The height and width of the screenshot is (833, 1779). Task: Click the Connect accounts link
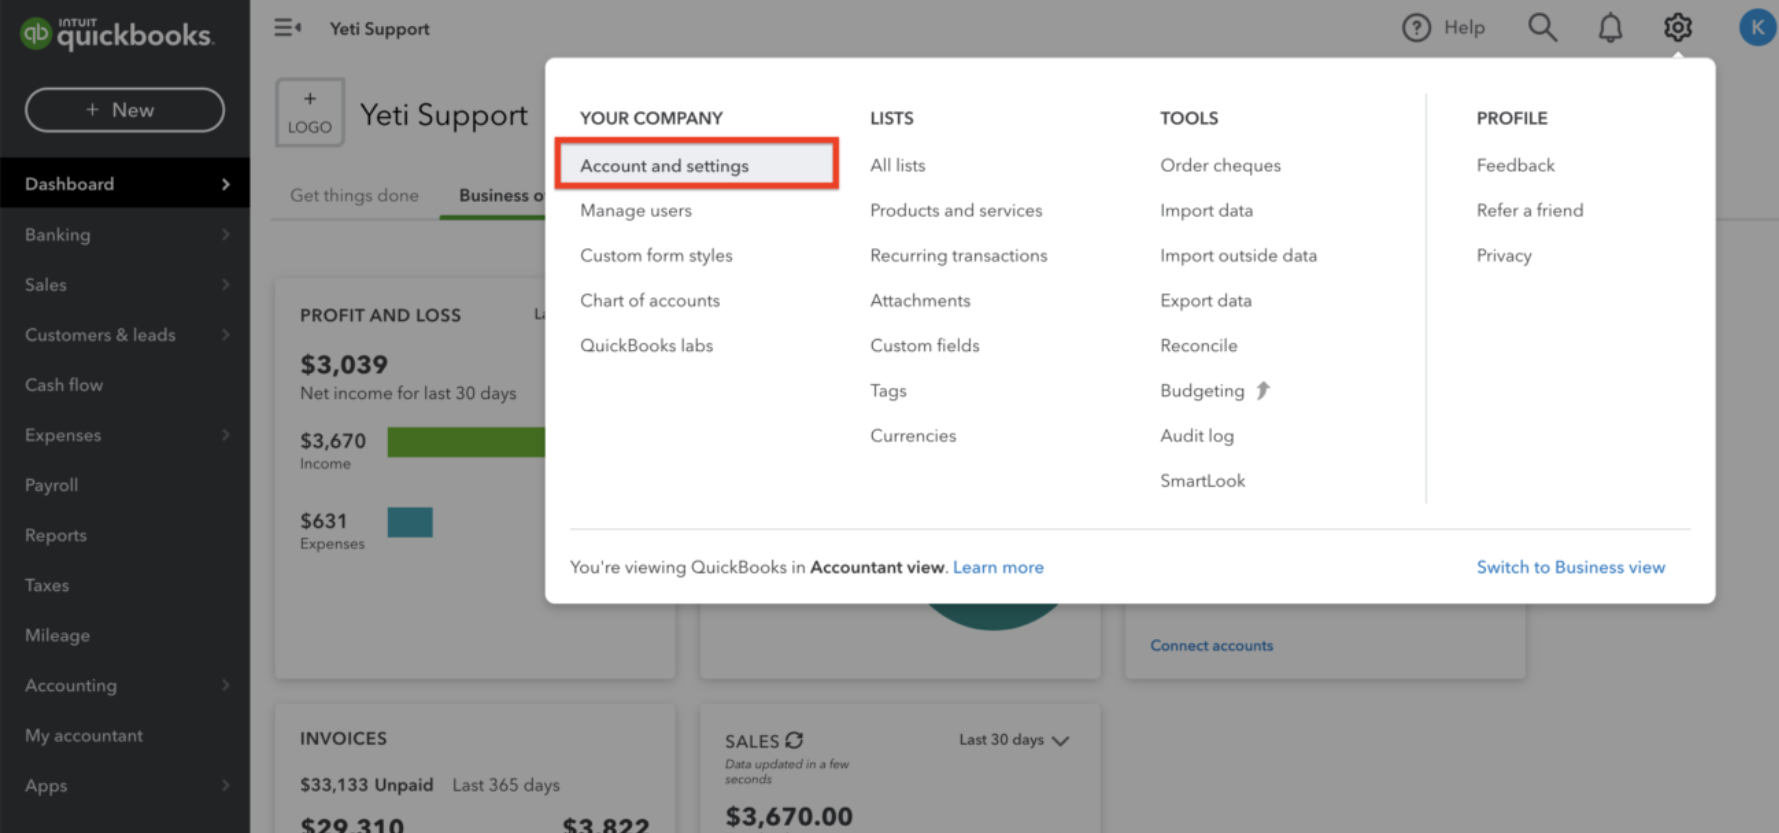pos(1211,645)
